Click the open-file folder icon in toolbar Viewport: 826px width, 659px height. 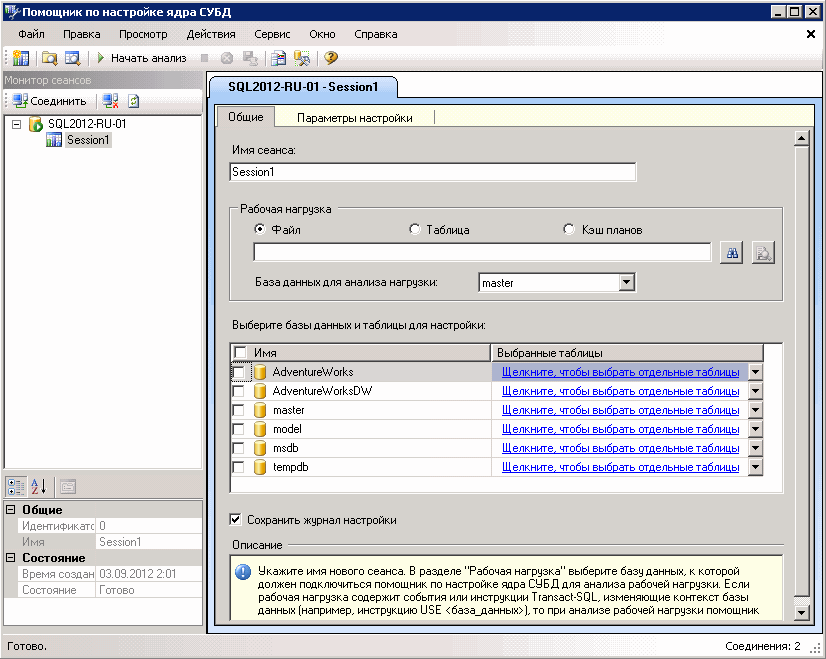49,58
